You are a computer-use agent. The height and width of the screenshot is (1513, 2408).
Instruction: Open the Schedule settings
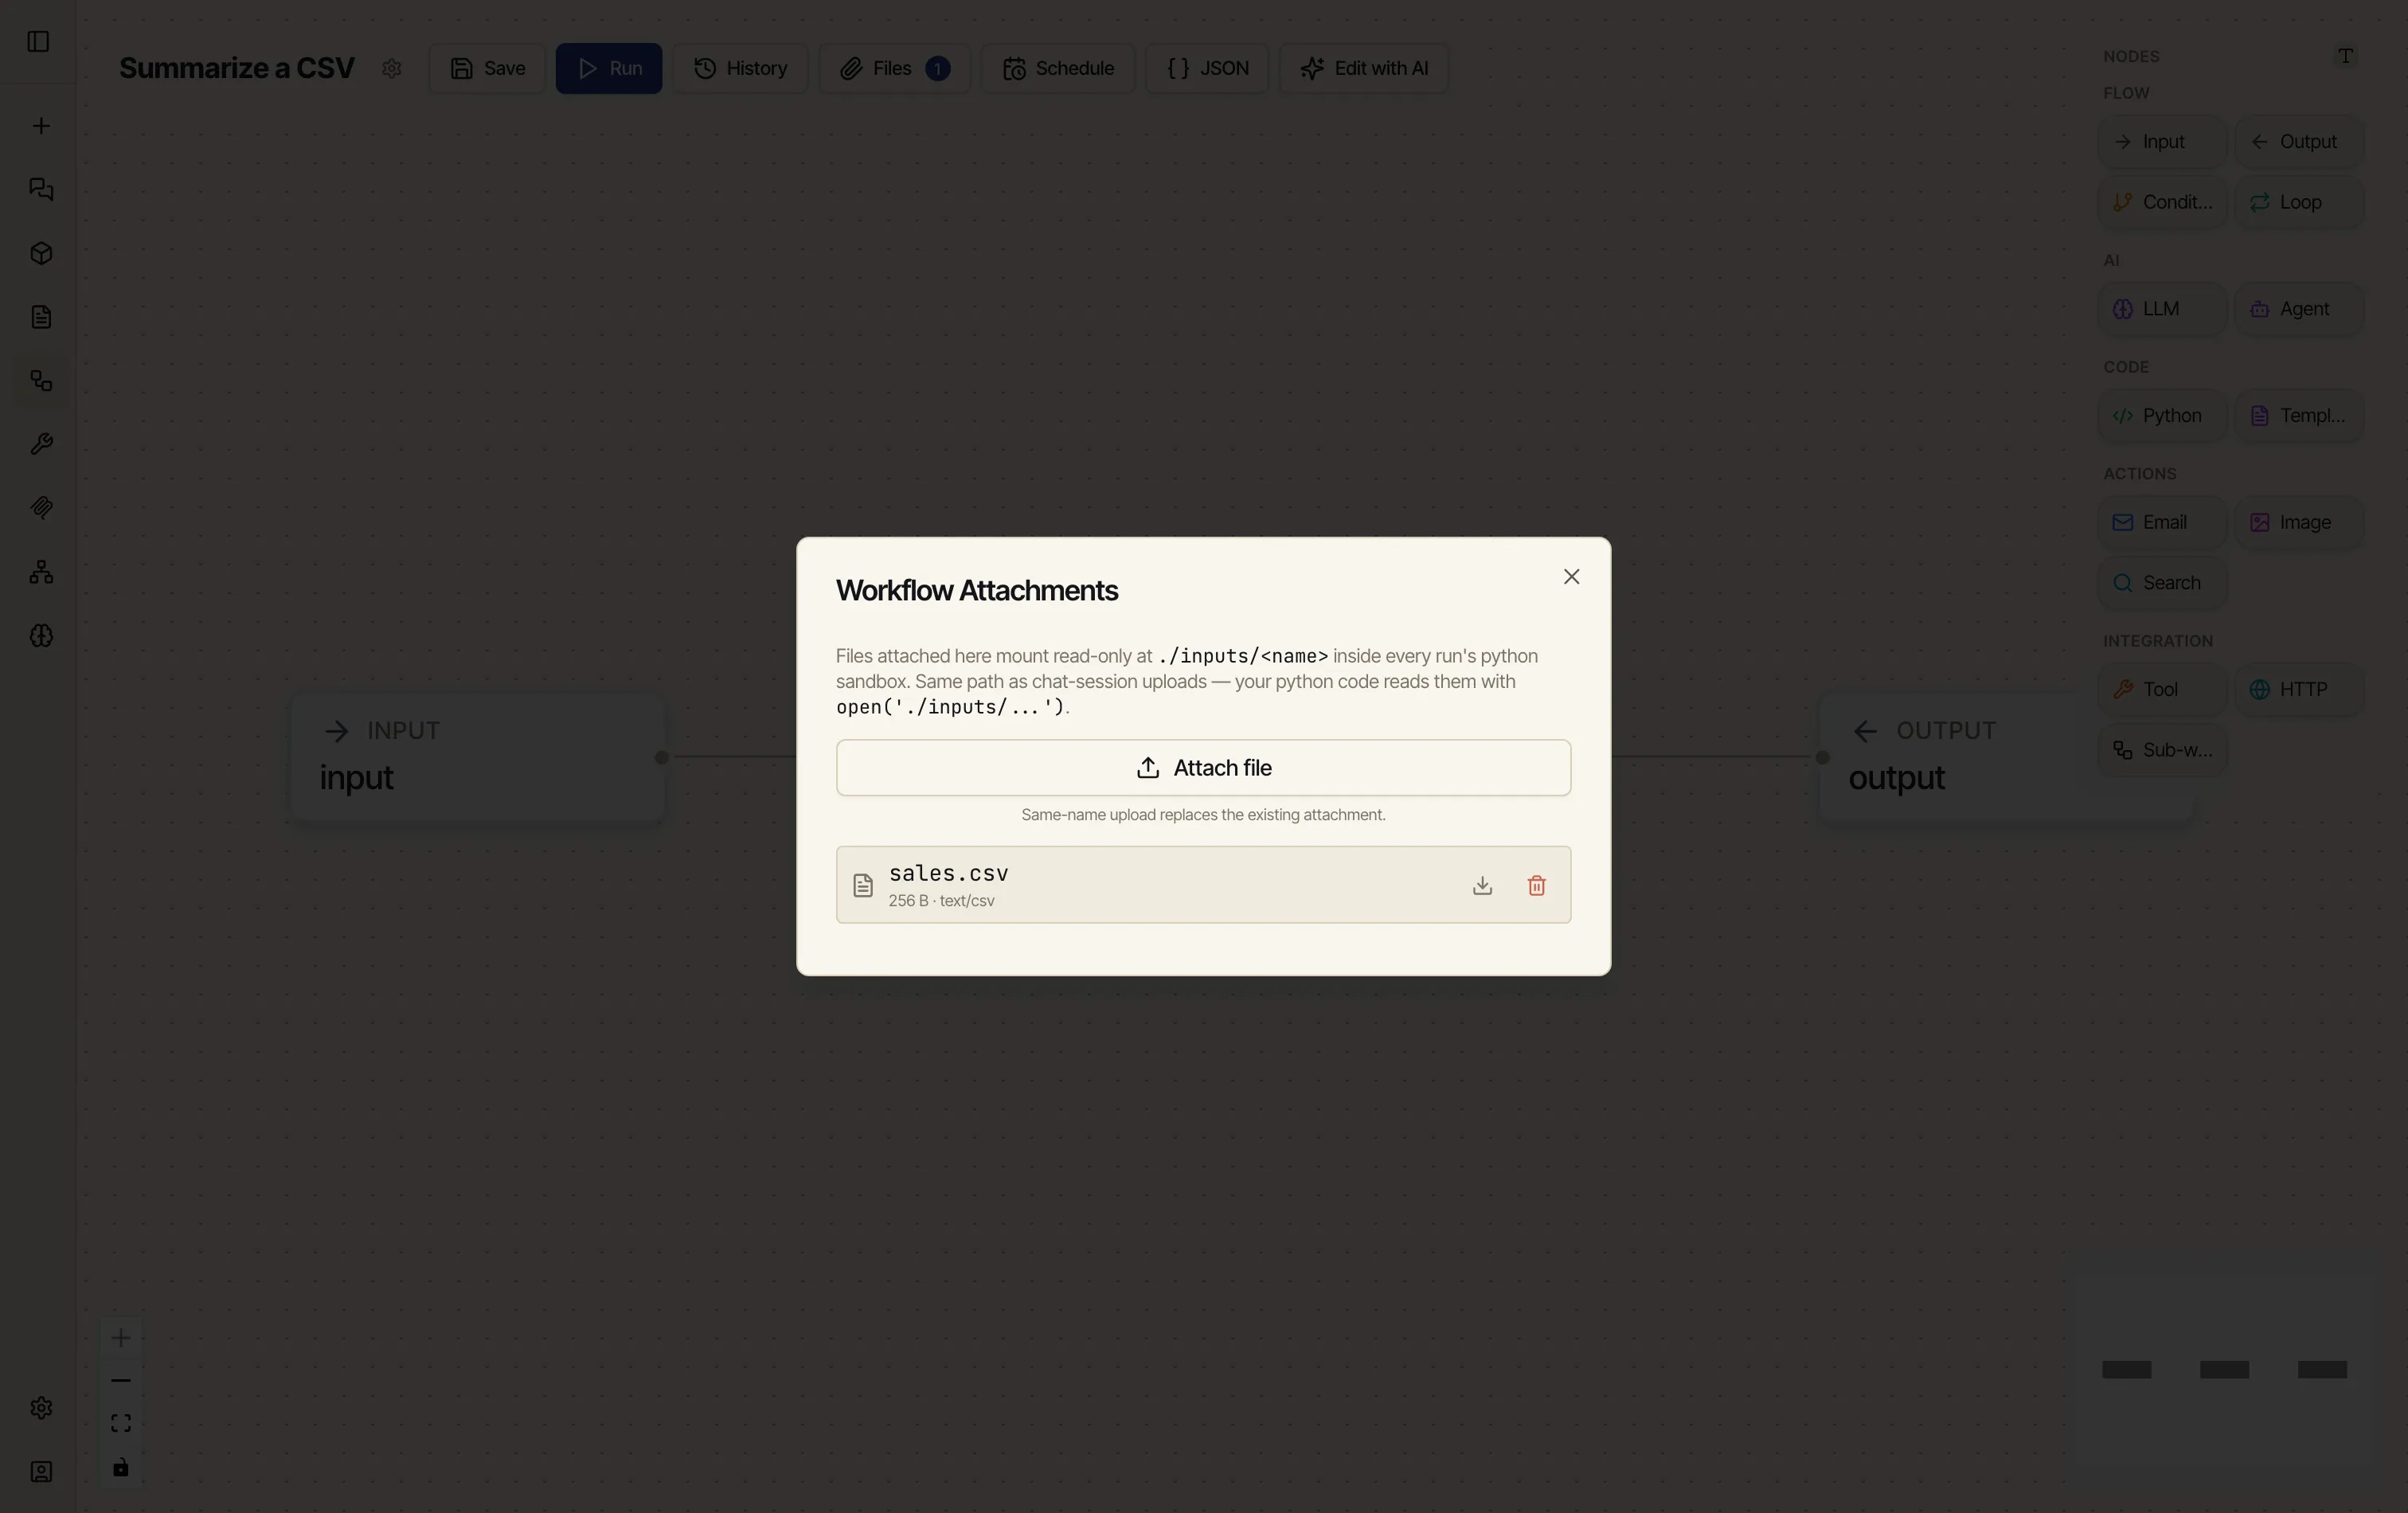pos(1057,68)
